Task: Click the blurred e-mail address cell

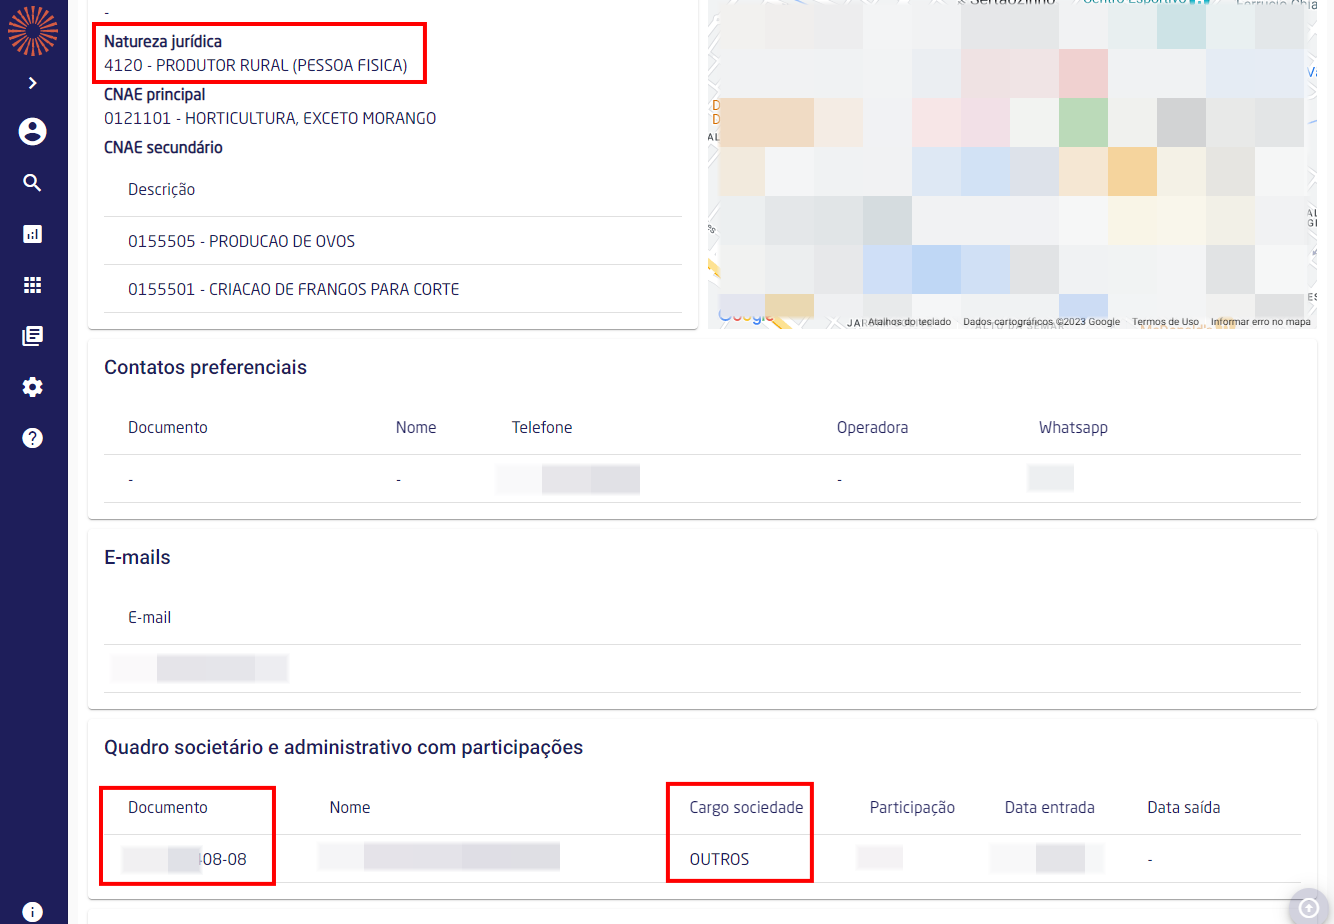Action: point(199,668)
